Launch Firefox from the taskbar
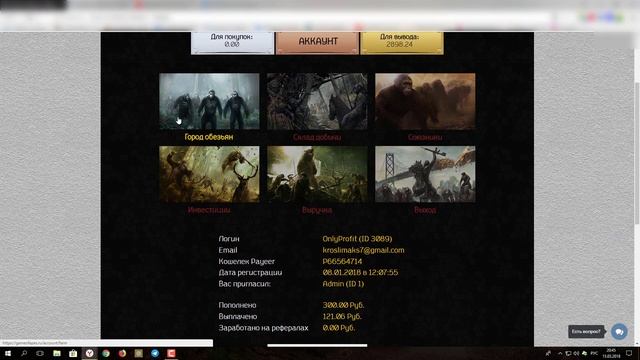This screenshot has height=360, width=640. 122,353
